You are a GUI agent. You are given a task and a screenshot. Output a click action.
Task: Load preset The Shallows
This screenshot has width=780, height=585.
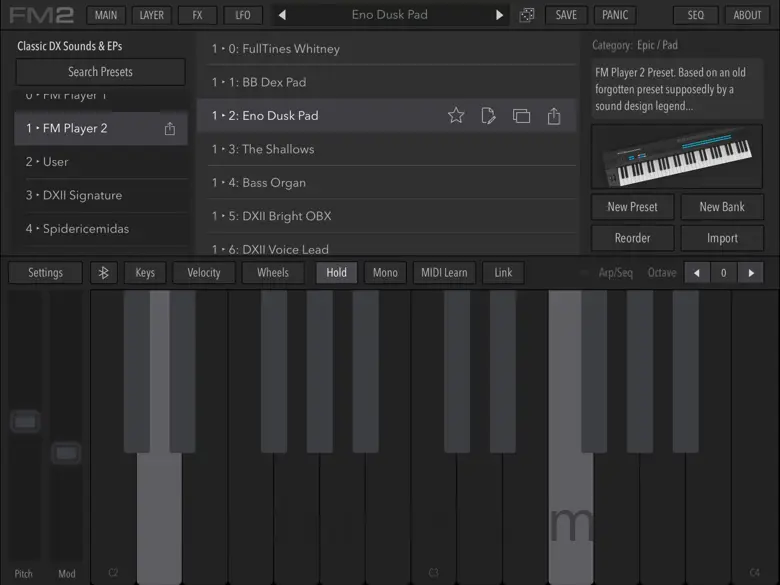click(x=387, y=149)
